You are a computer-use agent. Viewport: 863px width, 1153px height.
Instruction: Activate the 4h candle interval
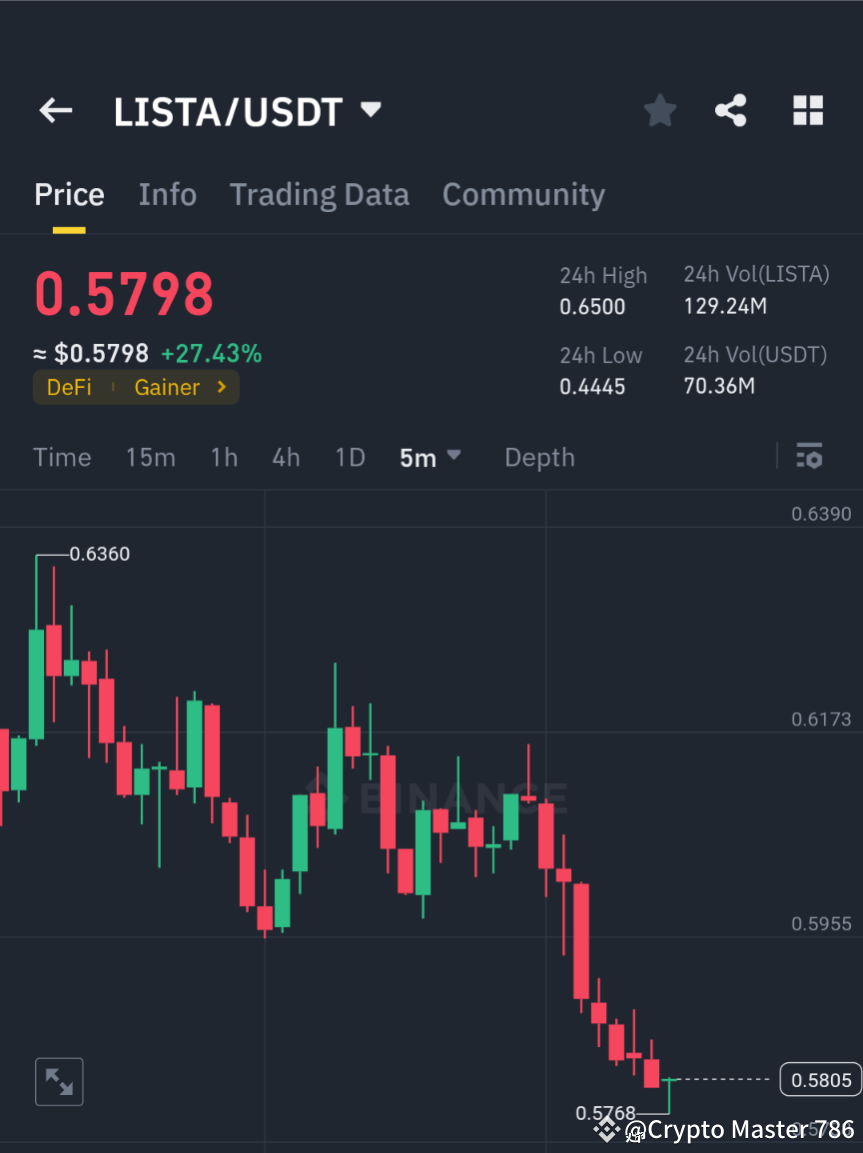click(286, 457)
